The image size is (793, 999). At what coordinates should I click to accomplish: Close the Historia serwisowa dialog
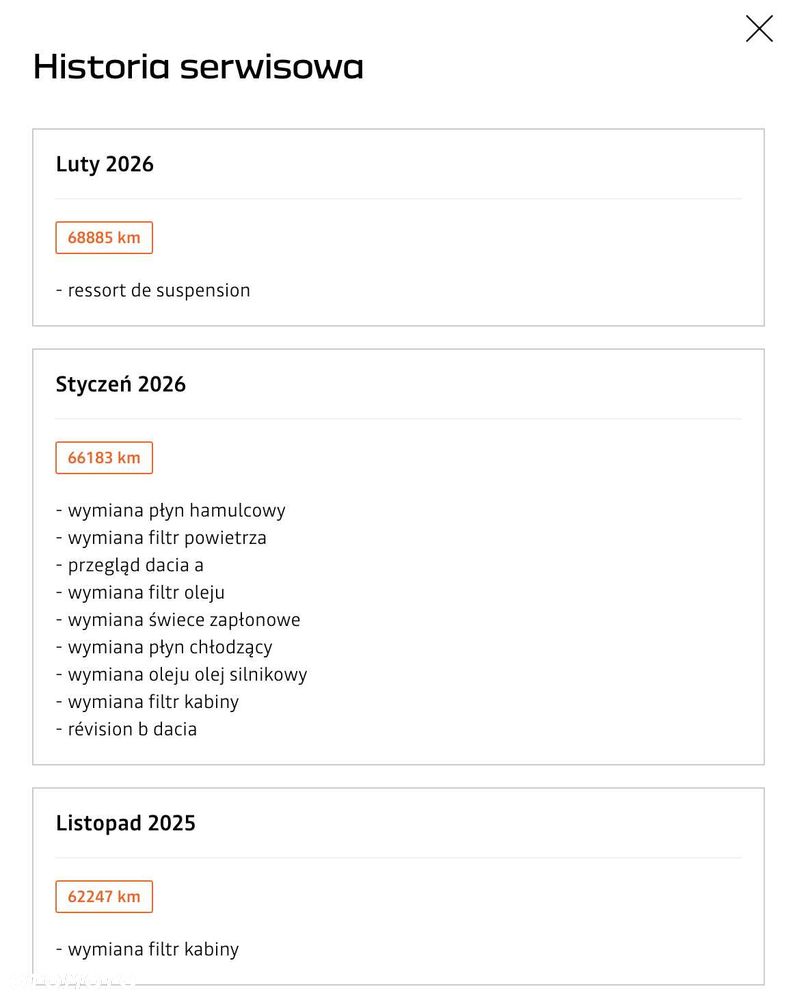click(759, 29)
